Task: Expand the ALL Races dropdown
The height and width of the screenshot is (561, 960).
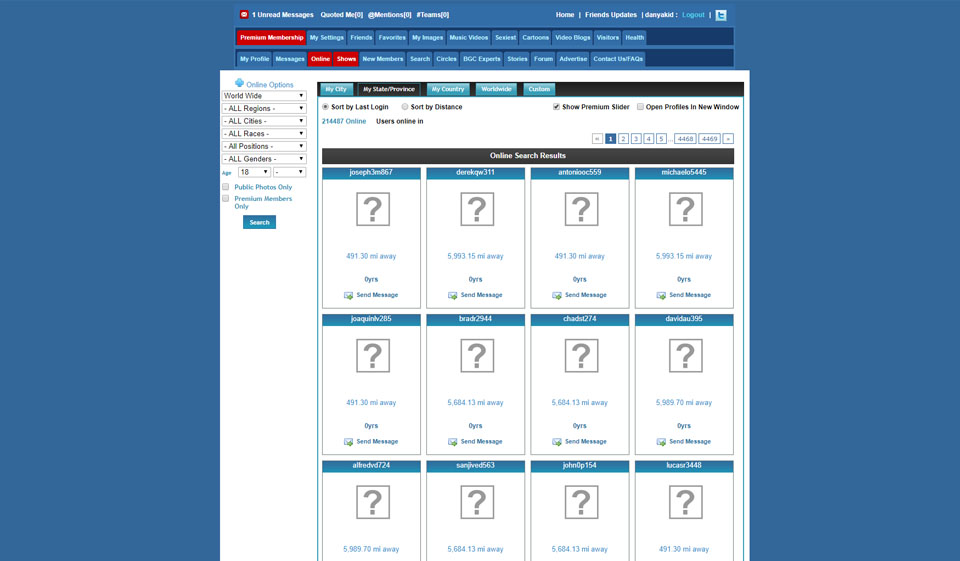Action: pyautogui.click(x=264, y=134)
